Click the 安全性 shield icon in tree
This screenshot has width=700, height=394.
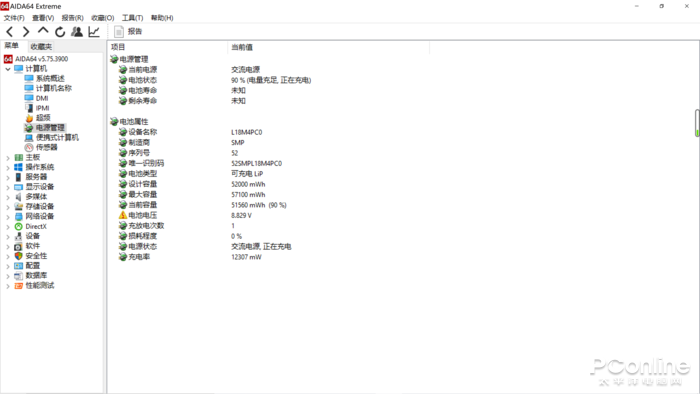18,256
